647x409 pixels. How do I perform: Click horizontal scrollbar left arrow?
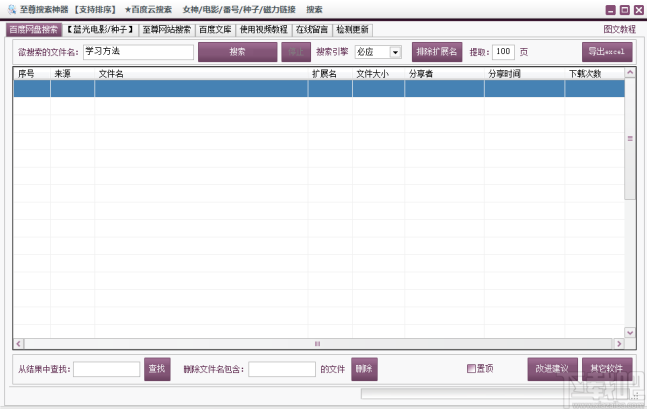point(18,343)
